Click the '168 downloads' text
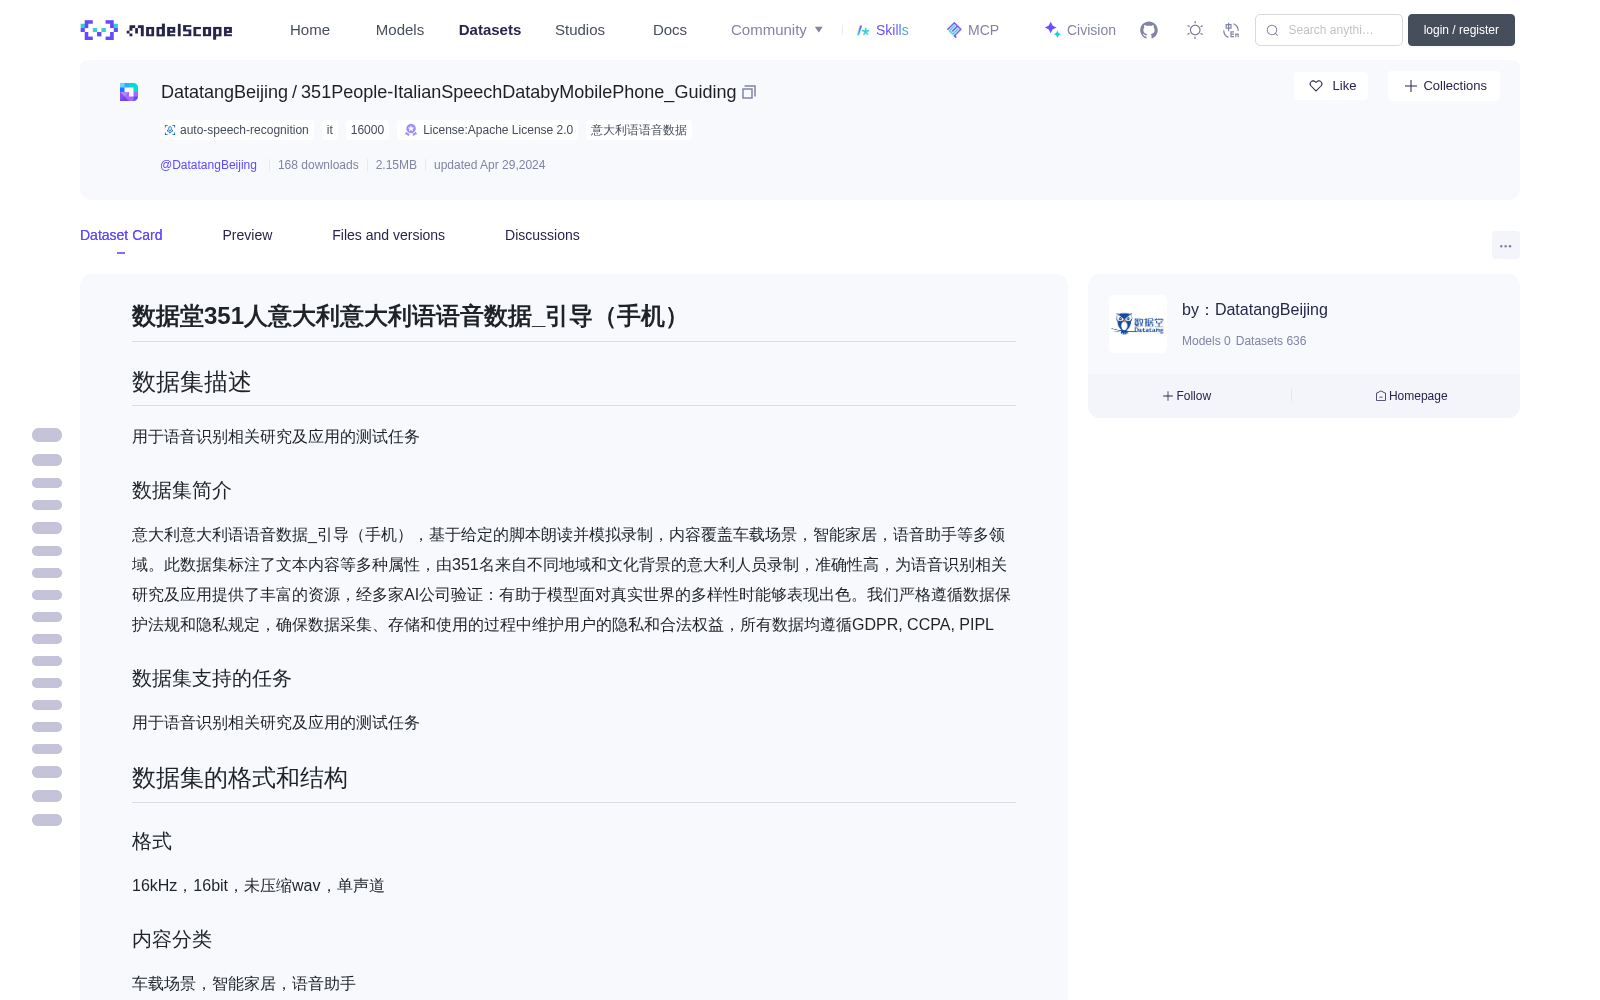 click(x=318, y=165)
